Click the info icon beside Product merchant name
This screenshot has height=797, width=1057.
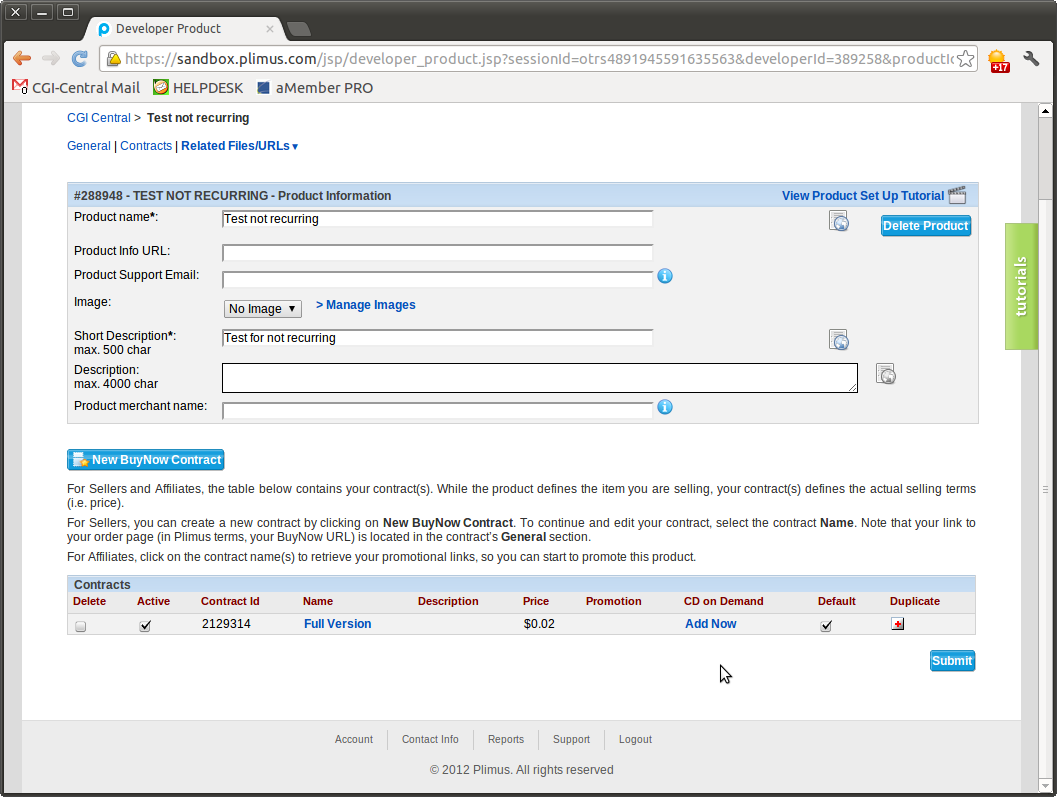coord(665,407)
